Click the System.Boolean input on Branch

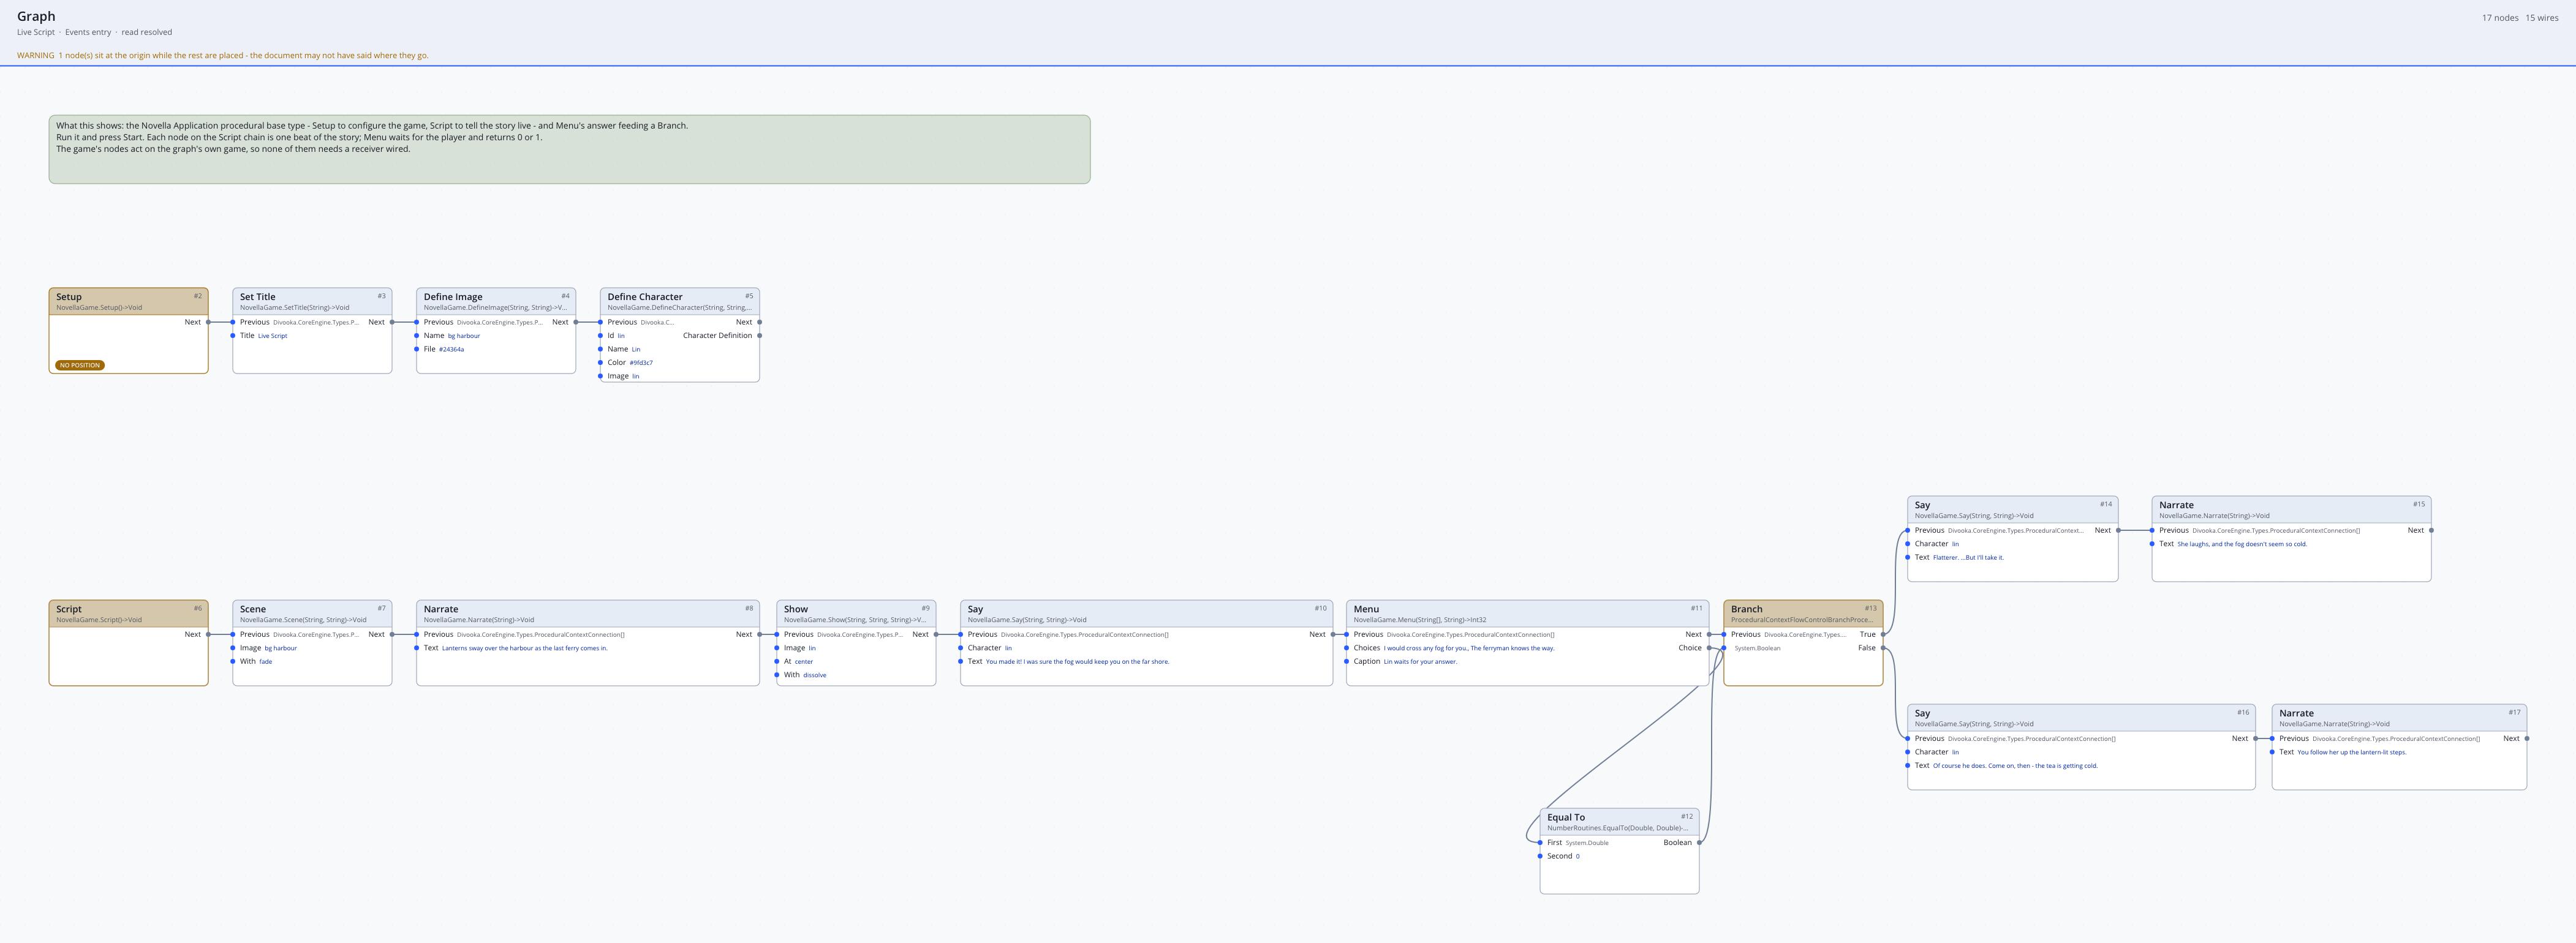pos(1757,648)
